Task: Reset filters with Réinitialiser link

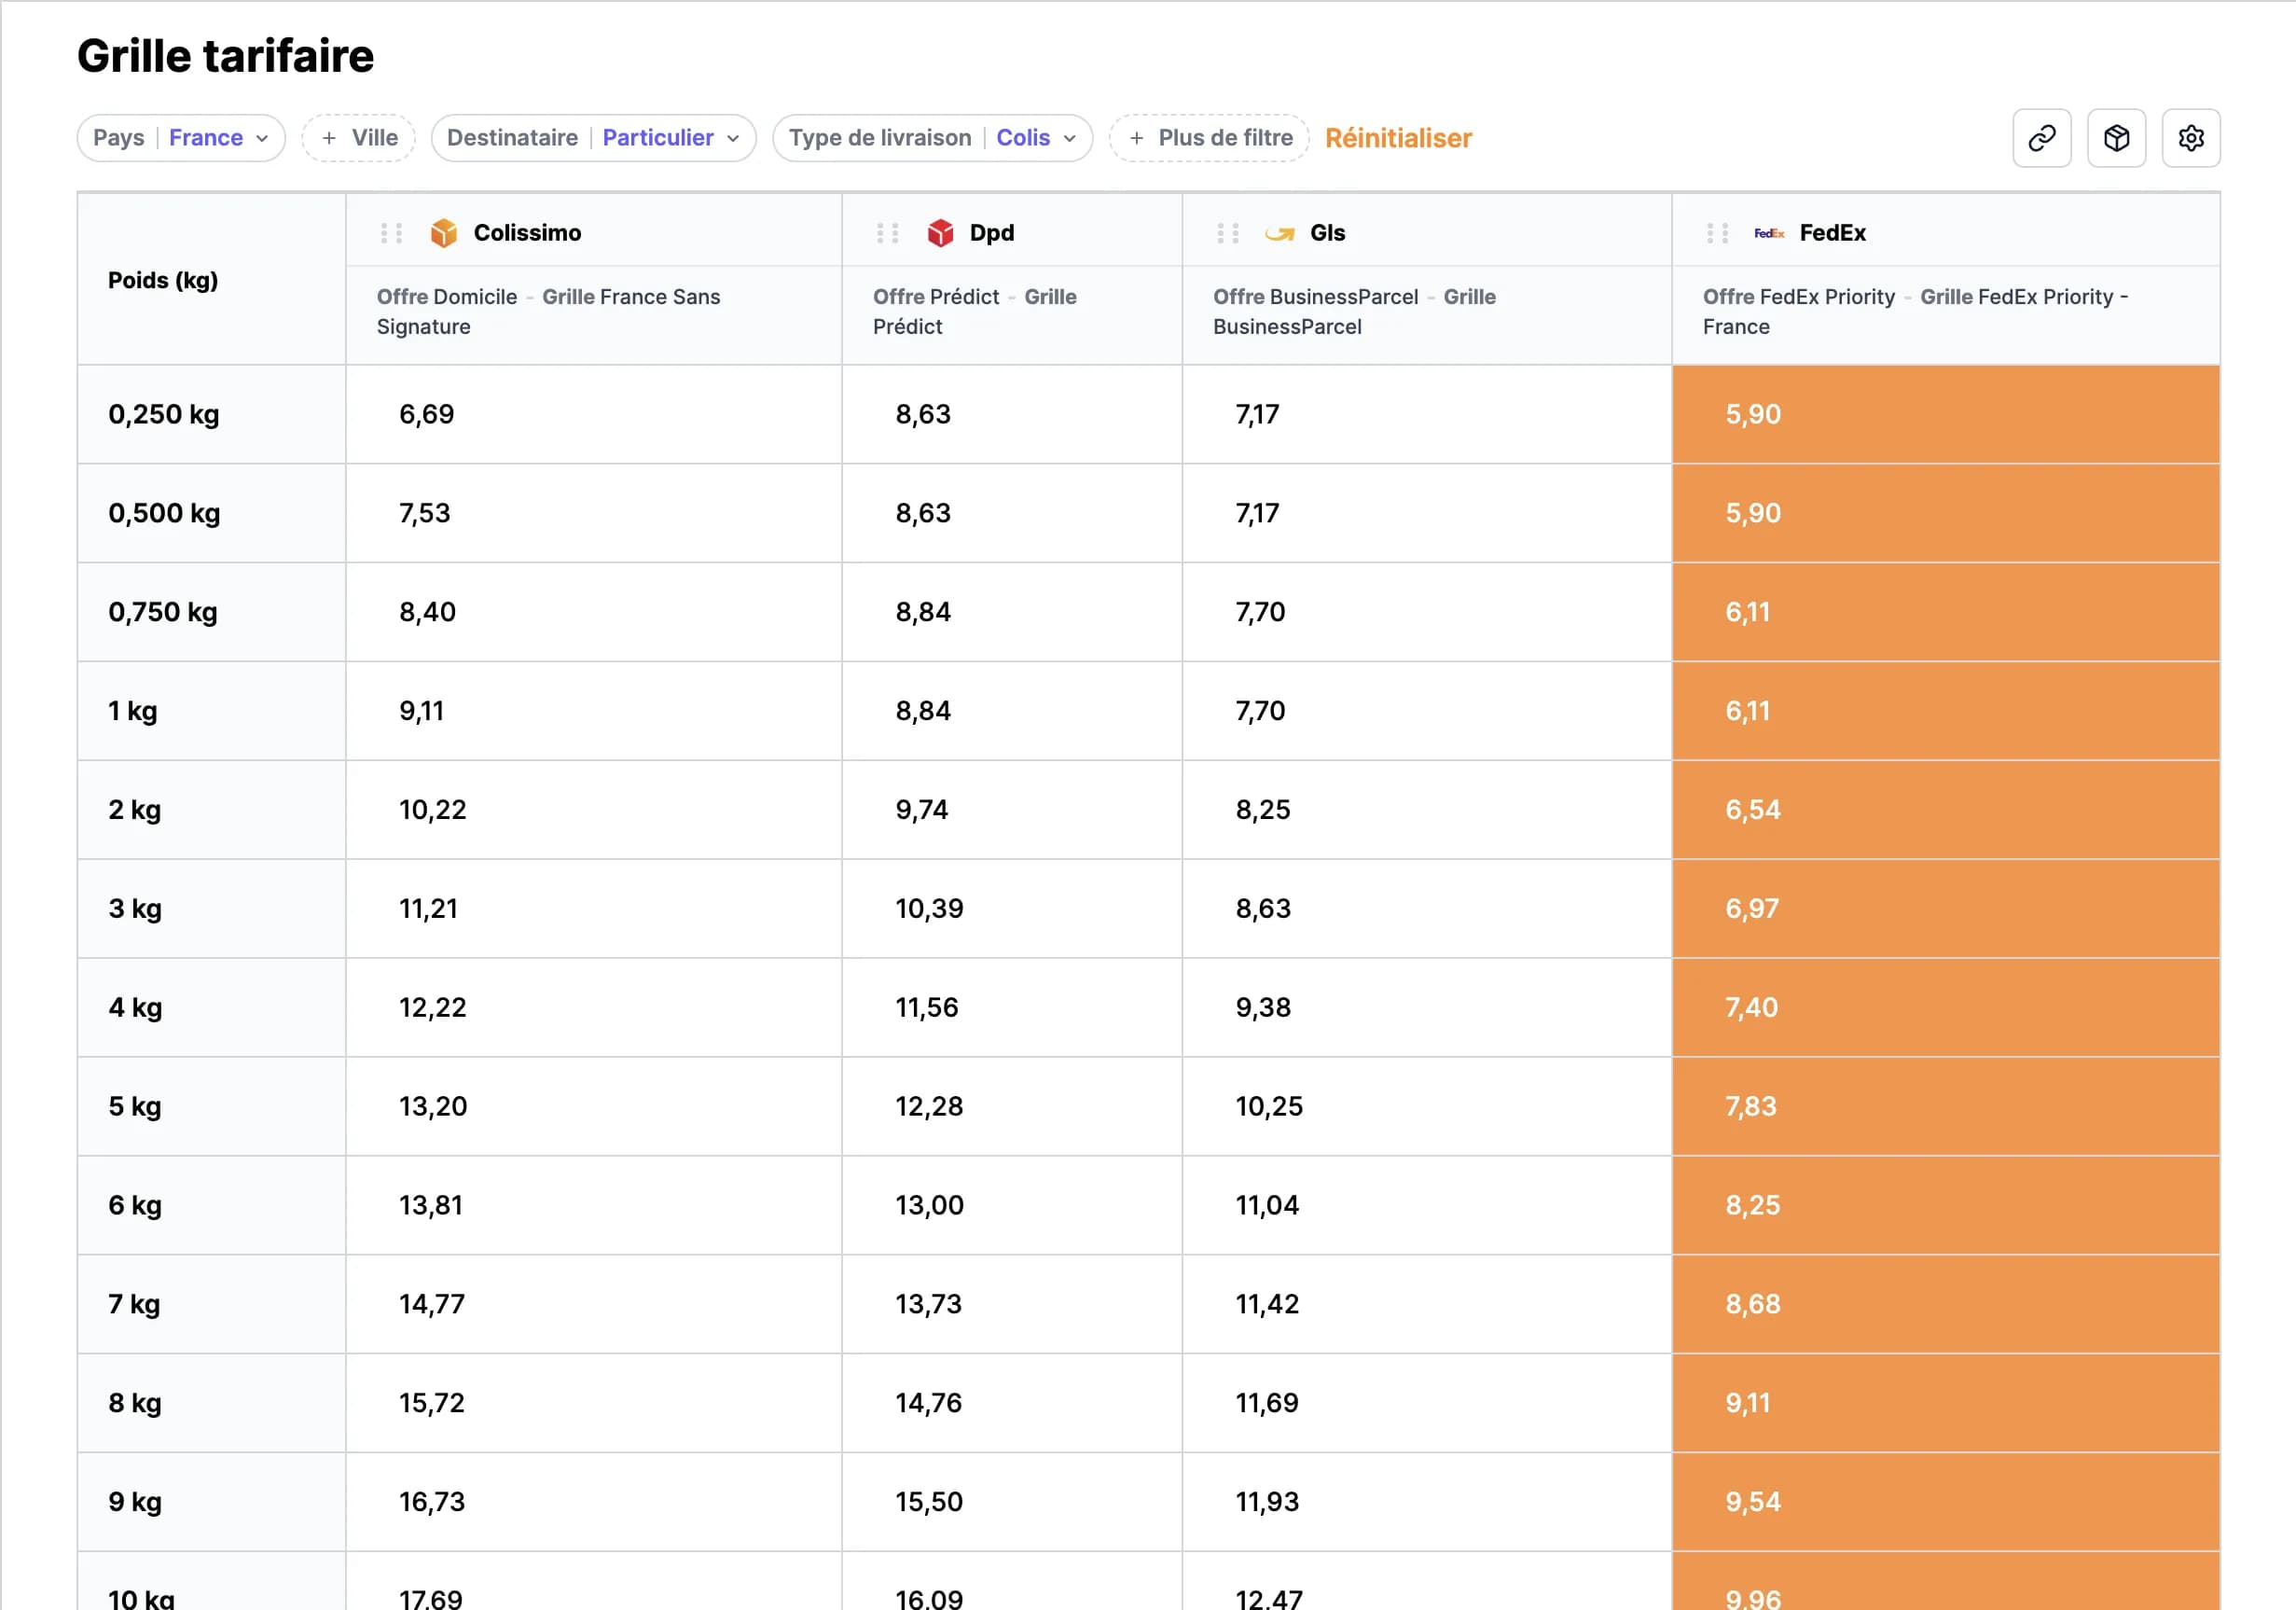Action: point(1398,138)
